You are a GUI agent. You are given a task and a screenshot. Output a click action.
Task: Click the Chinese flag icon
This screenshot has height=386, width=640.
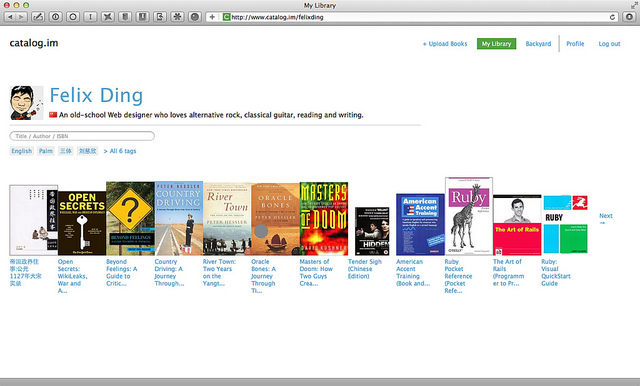(53, 115)
